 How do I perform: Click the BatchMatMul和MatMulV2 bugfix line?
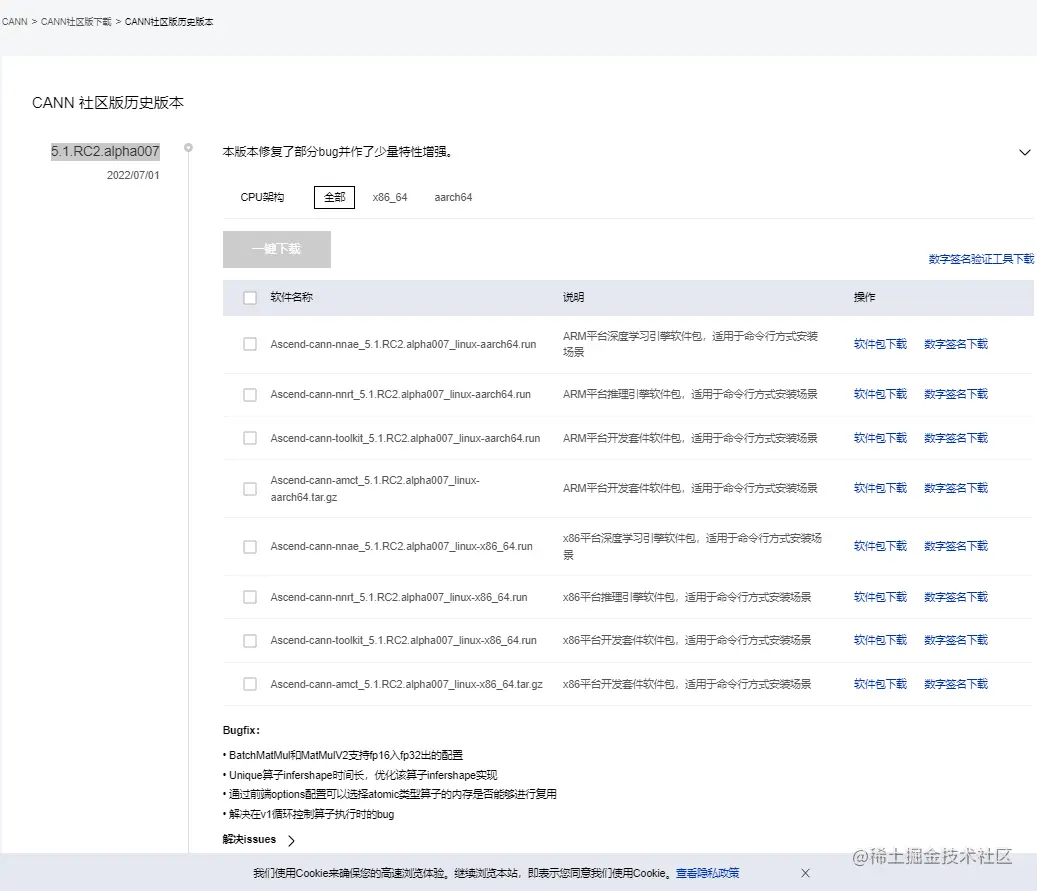343,755
